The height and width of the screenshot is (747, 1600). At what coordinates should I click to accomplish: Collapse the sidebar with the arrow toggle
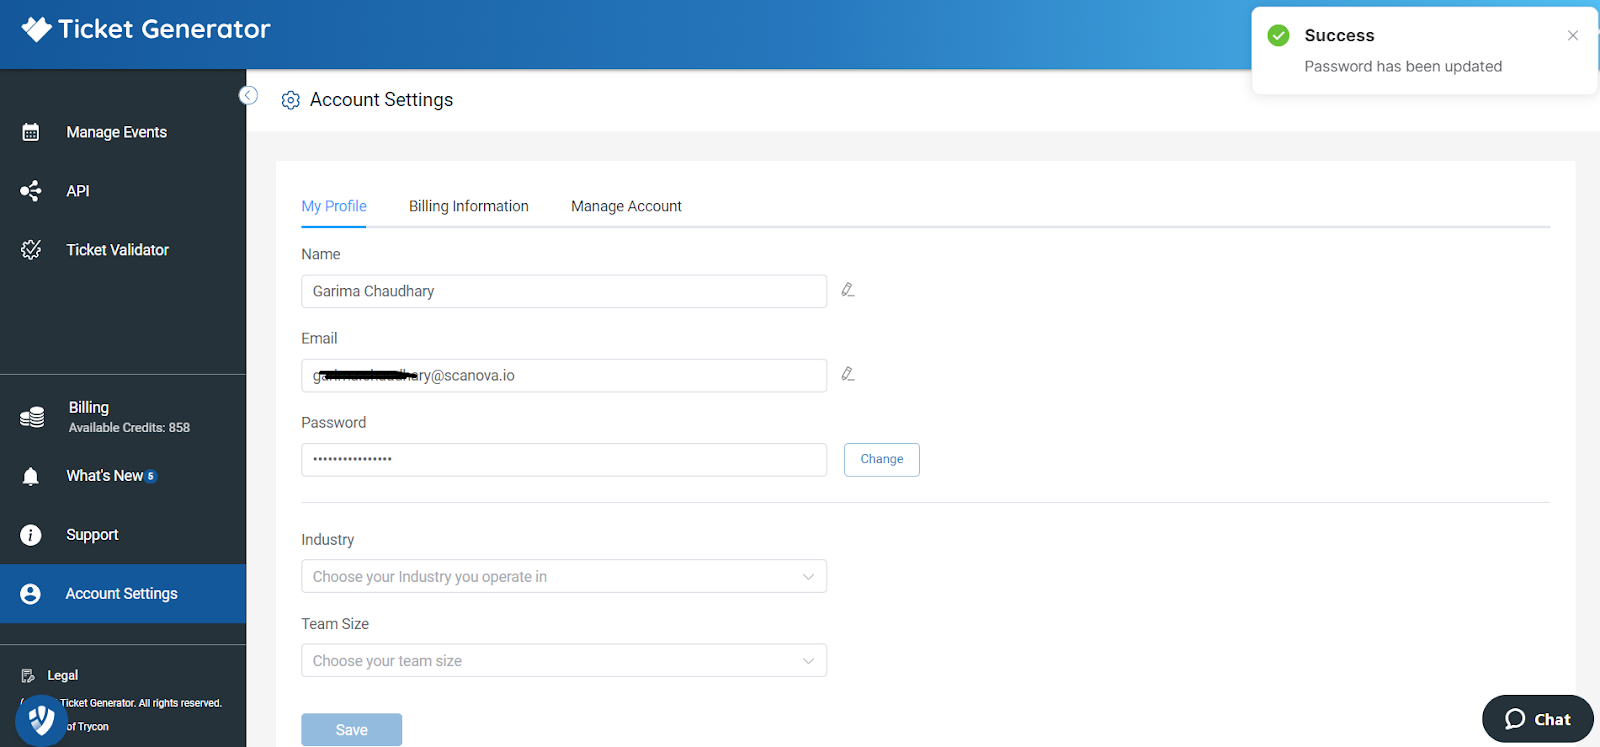tap(249, 96)
